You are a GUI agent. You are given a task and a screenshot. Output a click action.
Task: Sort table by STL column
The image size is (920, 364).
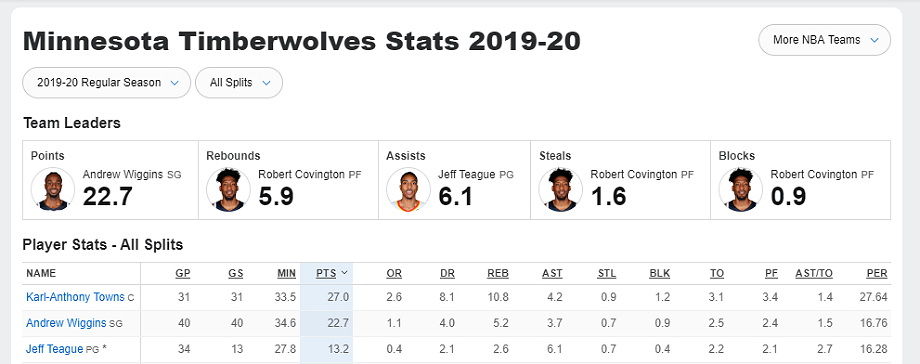[607, 274]
